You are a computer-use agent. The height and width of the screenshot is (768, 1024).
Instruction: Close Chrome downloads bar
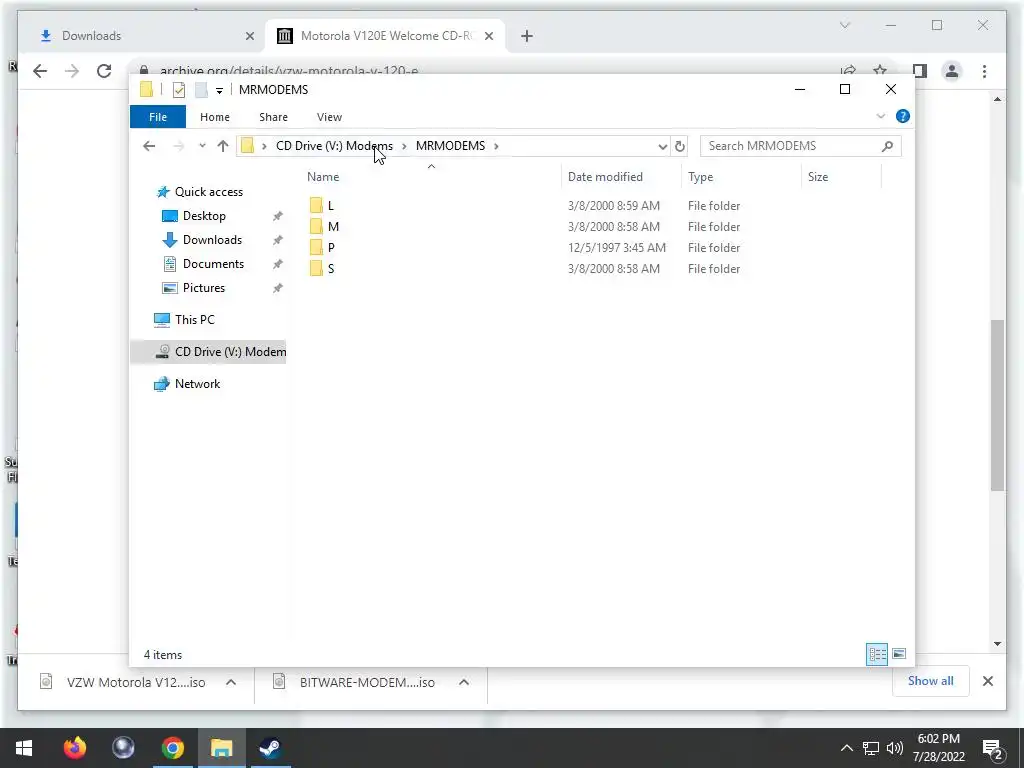pos(987,681)
